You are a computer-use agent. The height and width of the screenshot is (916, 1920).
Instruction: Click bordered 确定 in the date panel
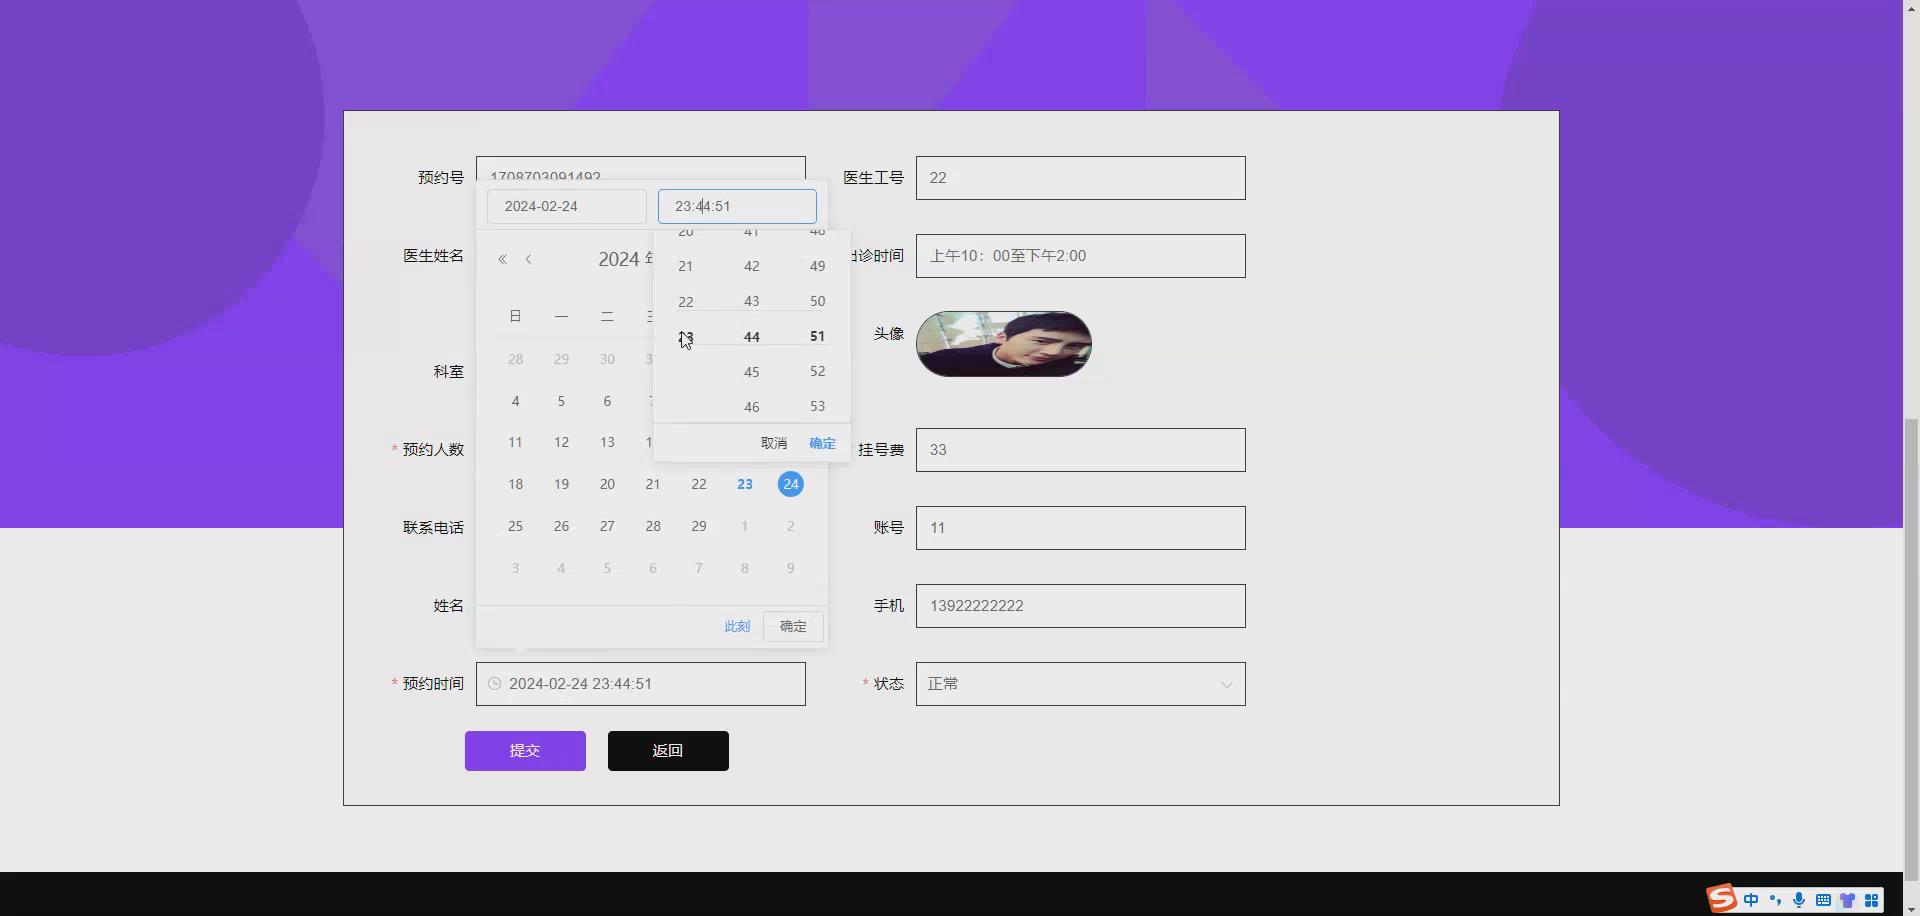click(x=793, y=626)
